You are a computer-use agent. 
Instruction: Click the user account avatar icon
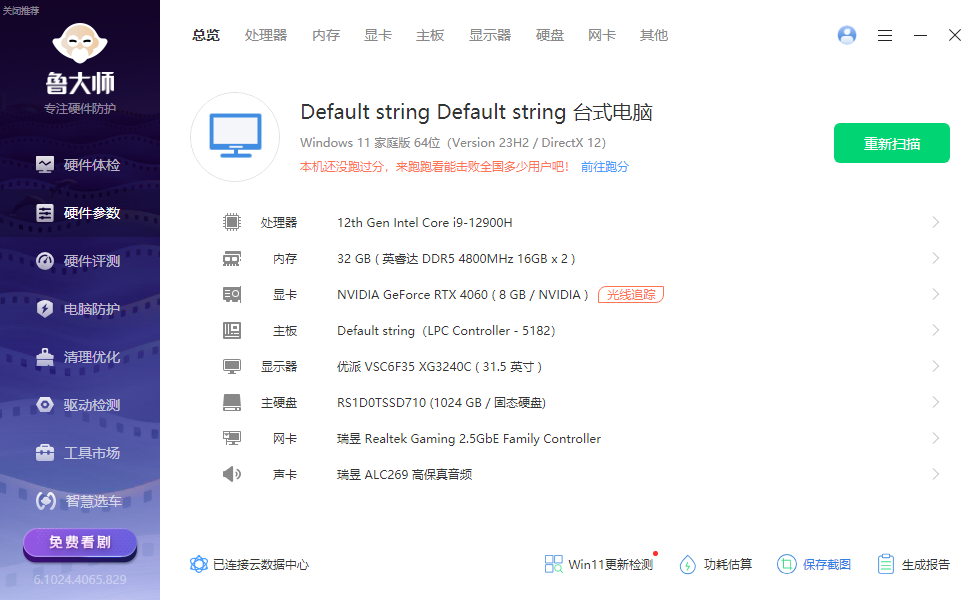[847, 35]
